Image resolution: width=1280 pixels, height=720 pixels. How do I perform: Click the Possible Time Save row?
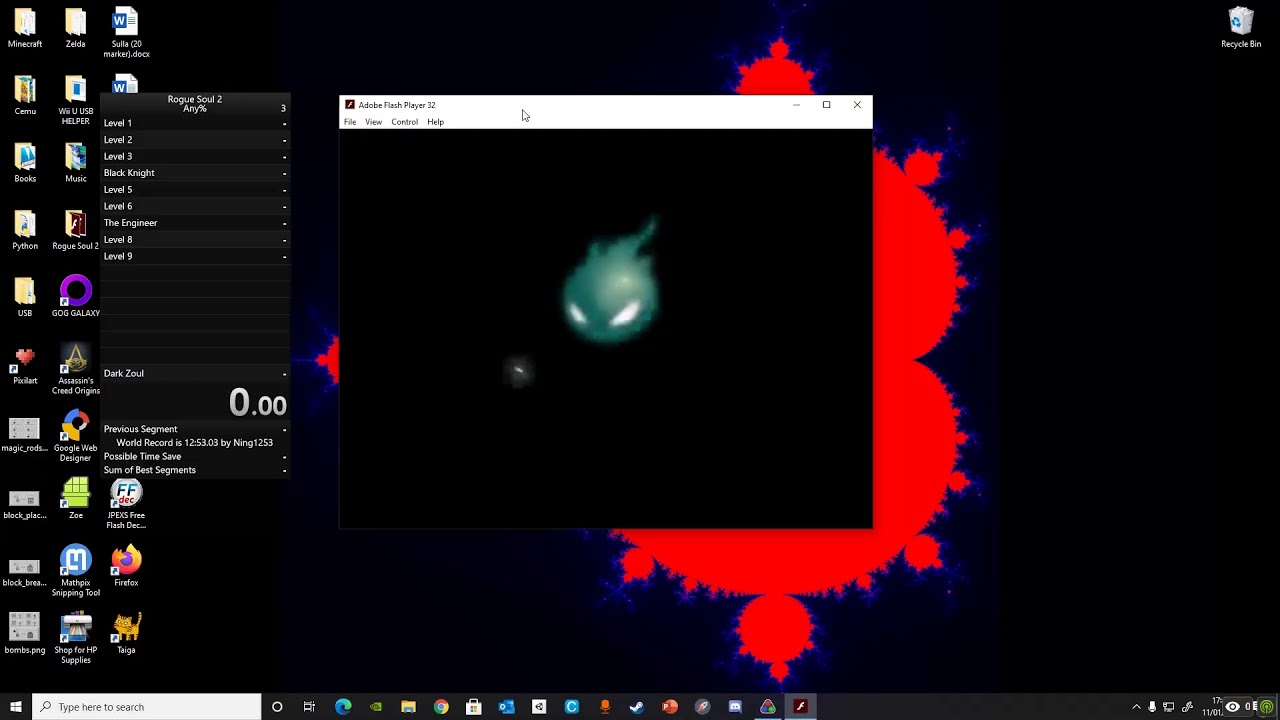[195, 457]
